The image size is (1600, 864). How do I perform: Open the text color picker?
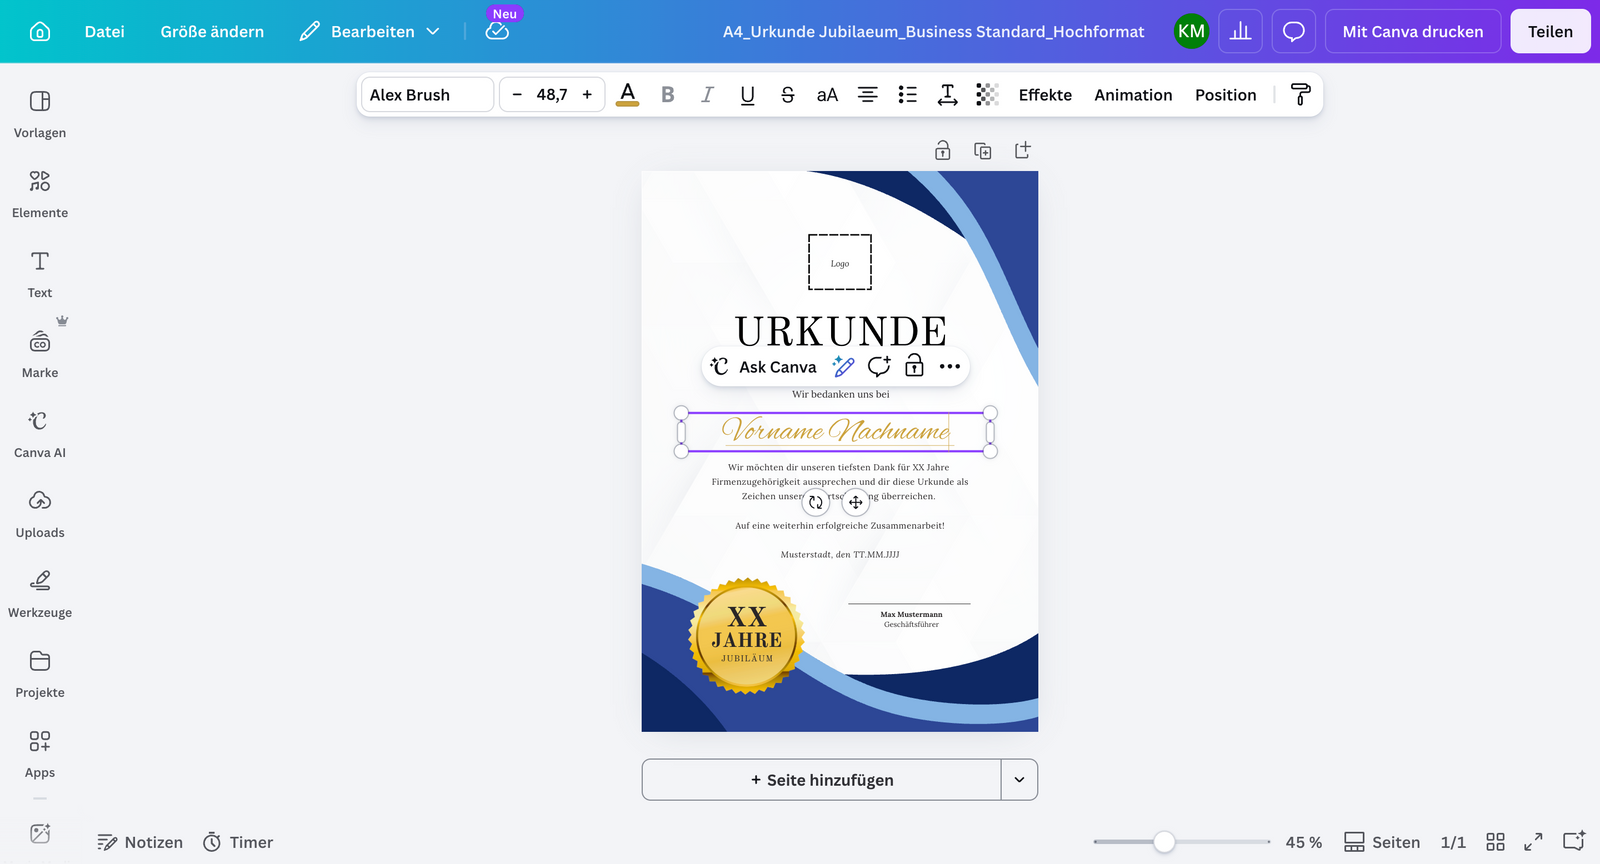[628, 95]
